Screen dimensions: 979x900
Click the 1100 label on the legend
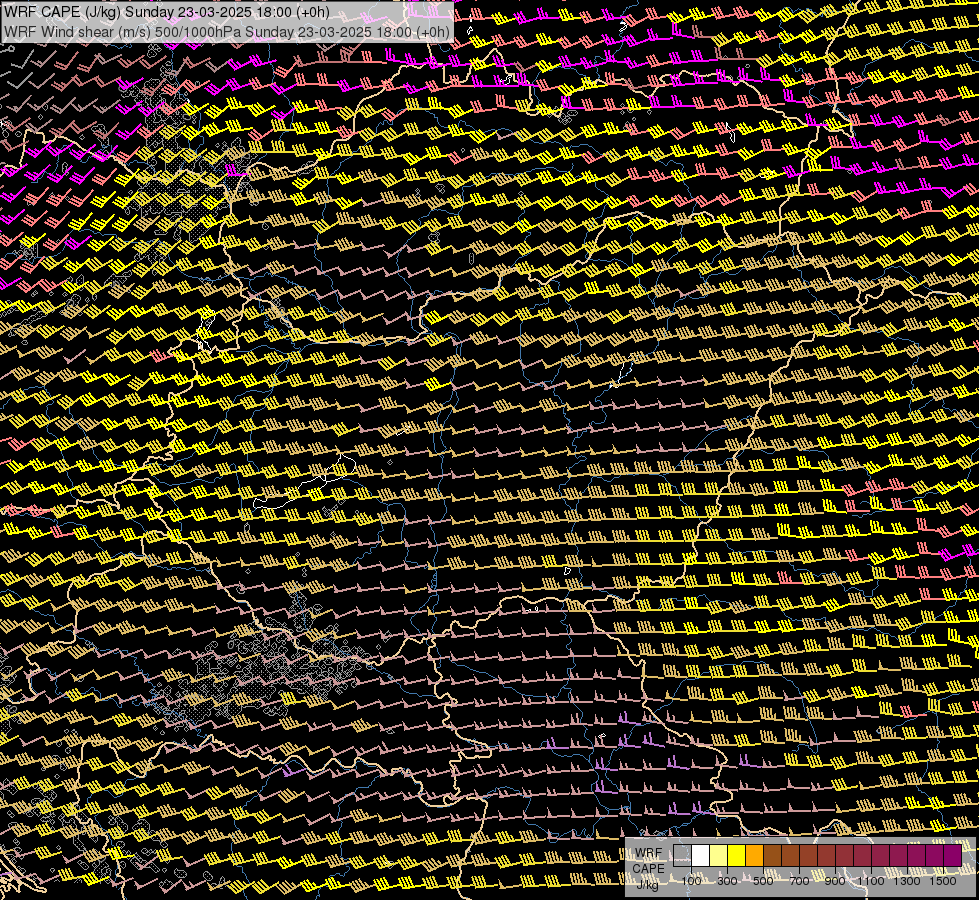click(870, 881)
